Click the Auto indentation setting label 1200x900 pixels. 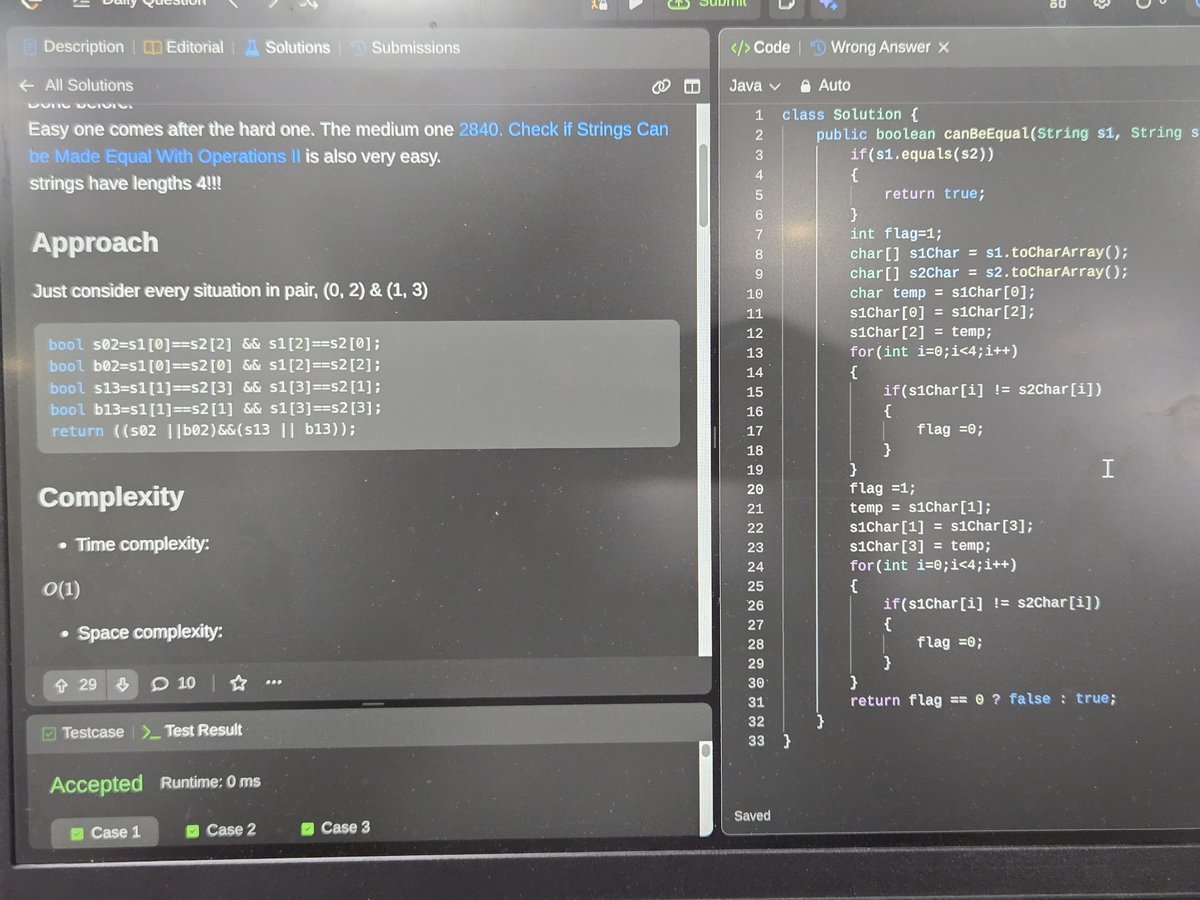[834, 86]
